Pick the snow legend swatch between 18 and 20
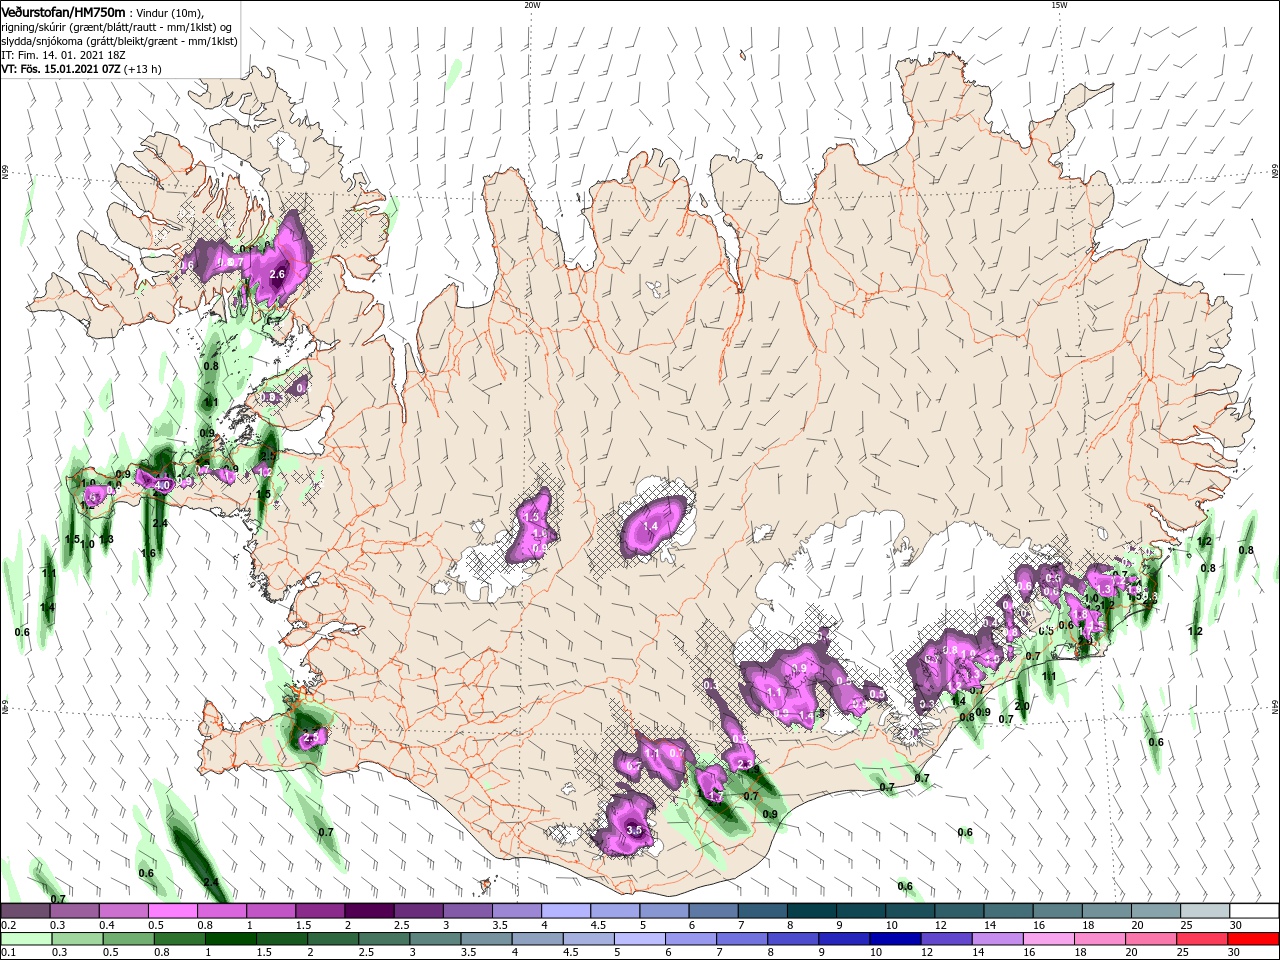 [1106, 911]
